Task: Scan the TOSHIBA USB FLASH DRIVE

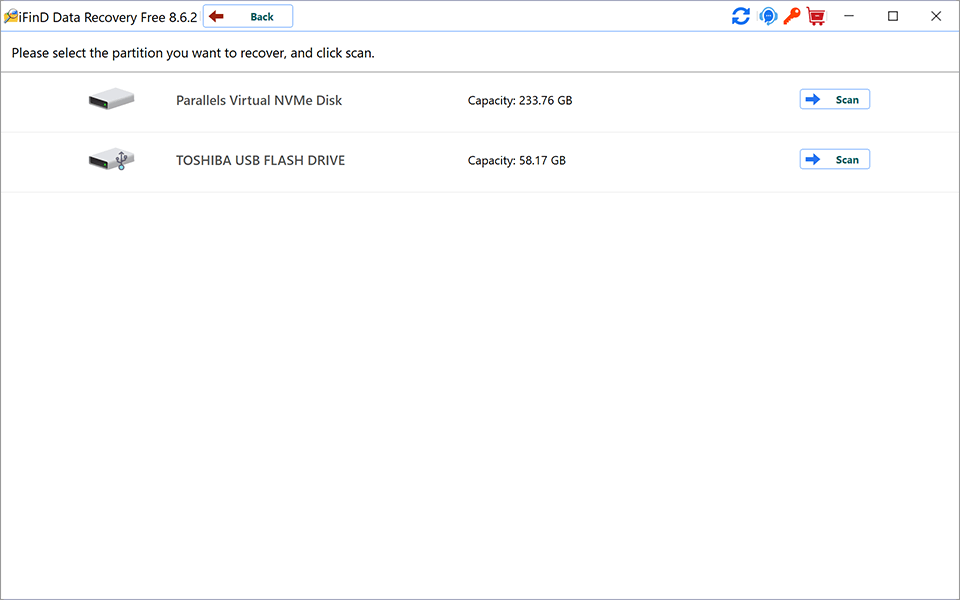Action: coord(834,159)
